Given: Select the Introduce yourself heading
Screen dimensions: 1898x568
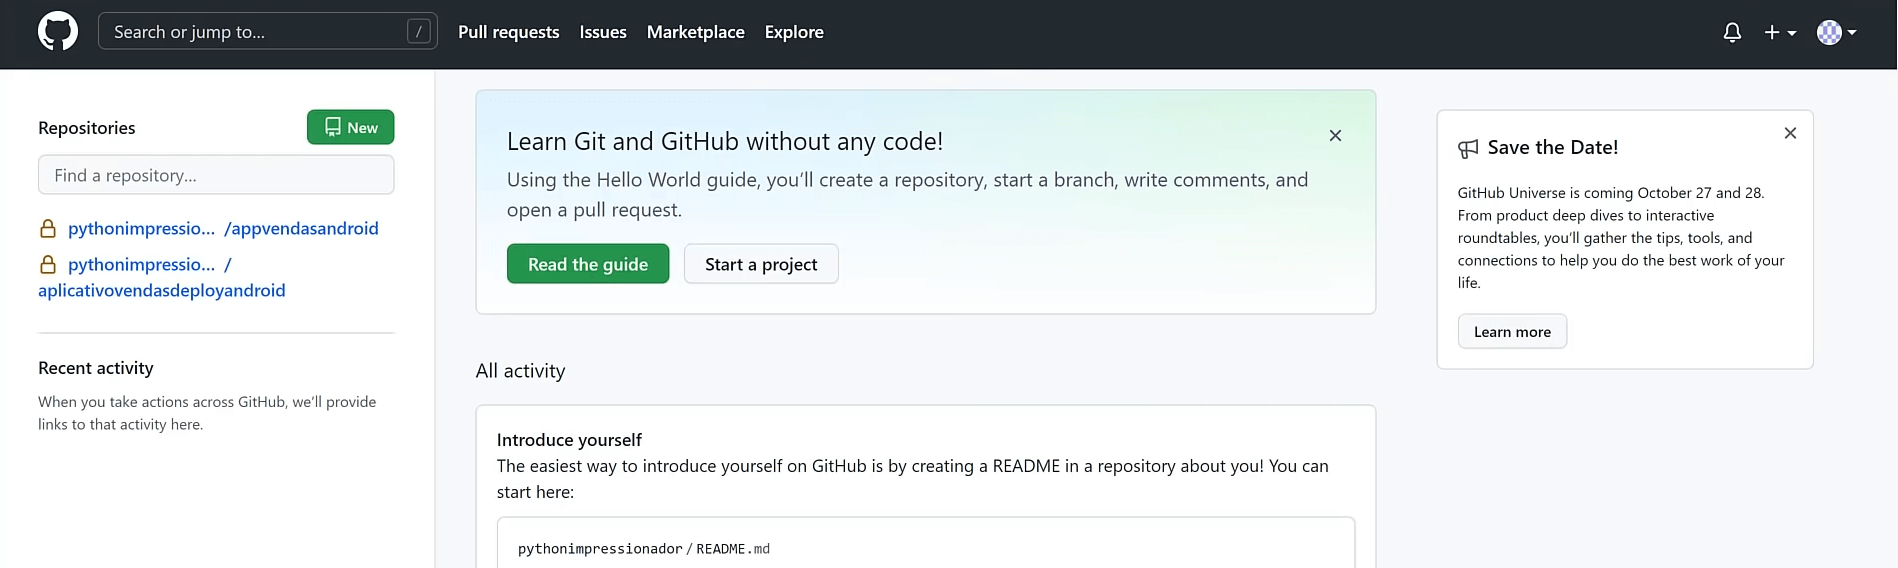Looking at the screenshot, I should [x=569, y=440].
